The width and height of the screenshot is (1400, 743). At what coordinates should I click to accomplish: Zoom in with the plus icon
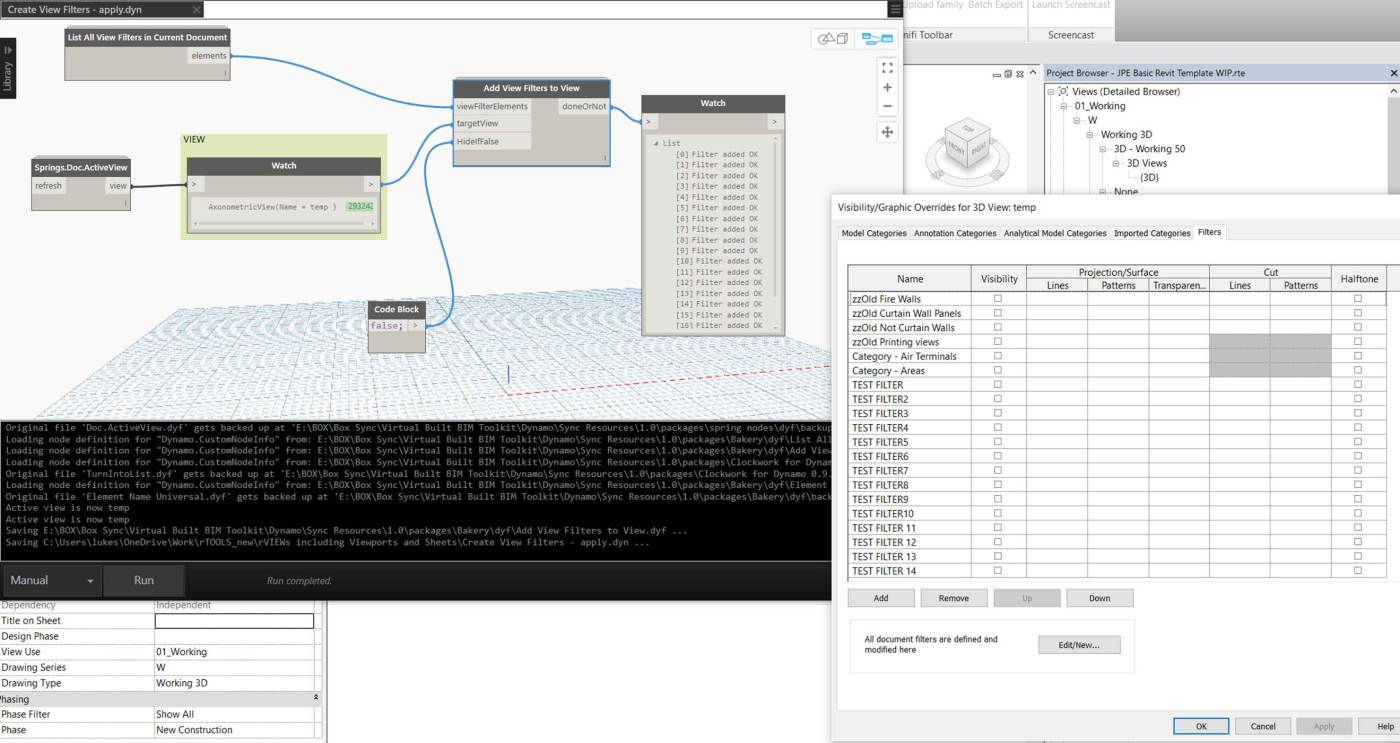(887, 88)
